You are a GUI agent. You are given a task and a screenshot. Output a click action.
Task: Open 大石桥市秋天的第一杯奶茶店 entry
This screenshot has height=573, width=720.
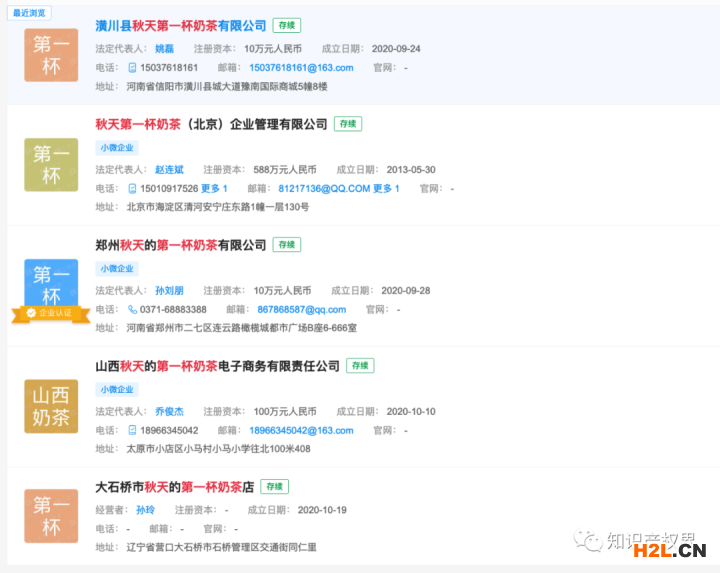point(174,487)
